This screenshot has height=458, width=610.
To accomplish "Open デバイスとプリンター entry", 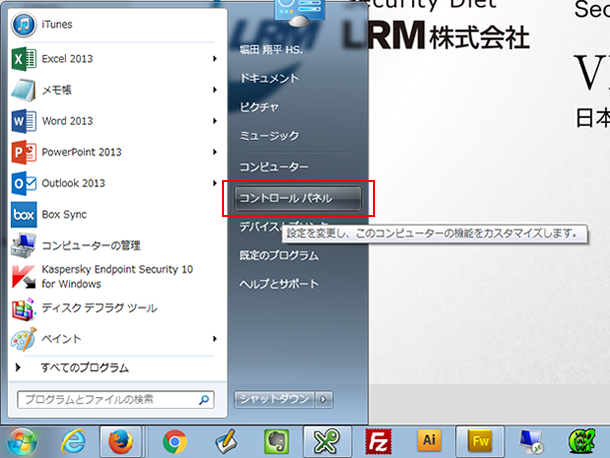I will pos(259,226).
